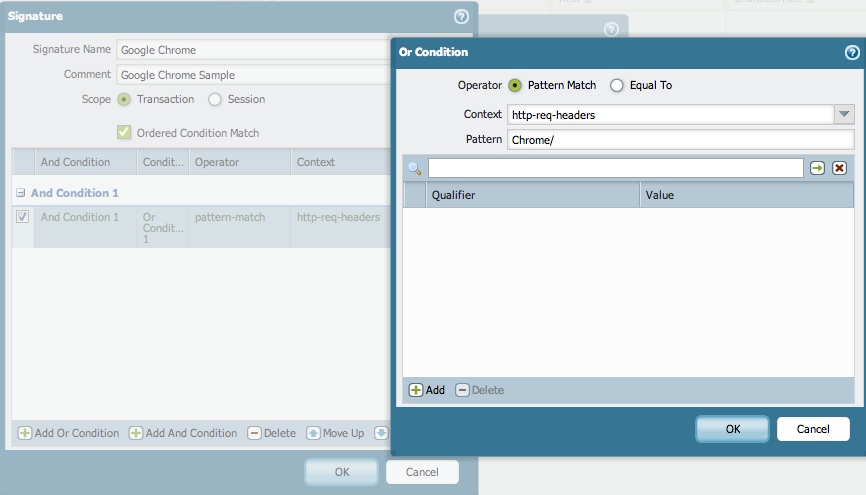Click the Move Down arrow icon
This screenshot has width=866, height=495.
tap(381, 433)
